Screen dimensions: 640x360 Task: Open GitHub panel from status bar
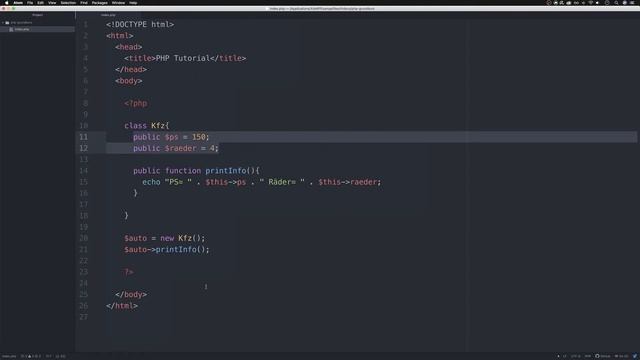pyautogui.click(x=602, y=356)
